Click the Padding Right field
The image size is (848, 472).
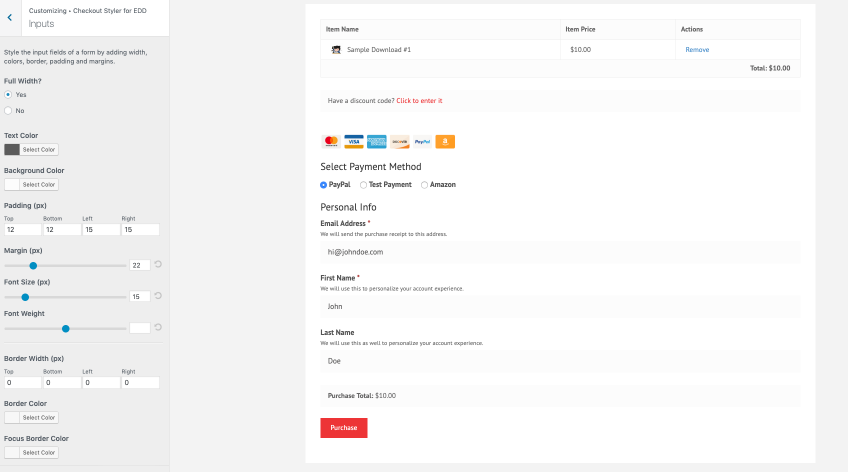point(141,230)
